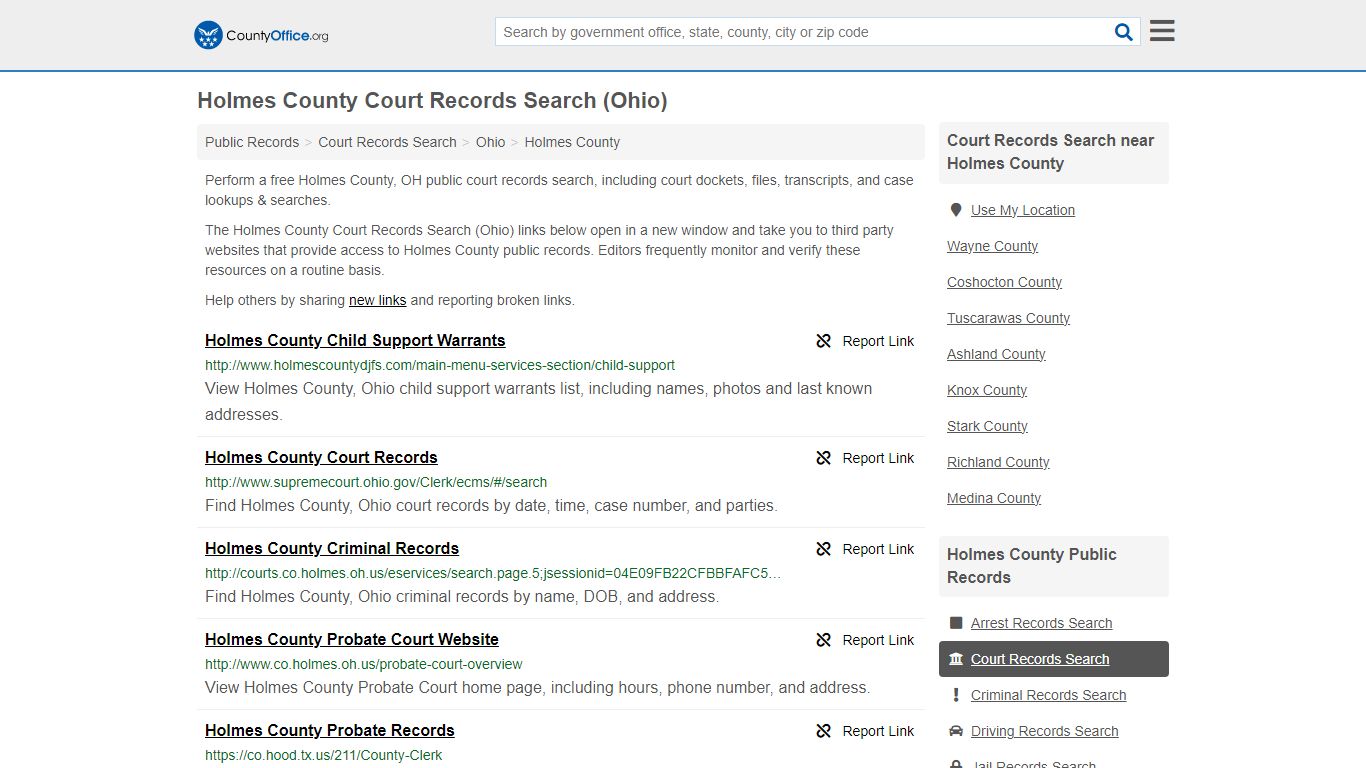Image resolution: width=1366 pixels, height=768 pixels.
Task: Open Holmes County Probate Court Website title
Action: [x=352, y=639]
